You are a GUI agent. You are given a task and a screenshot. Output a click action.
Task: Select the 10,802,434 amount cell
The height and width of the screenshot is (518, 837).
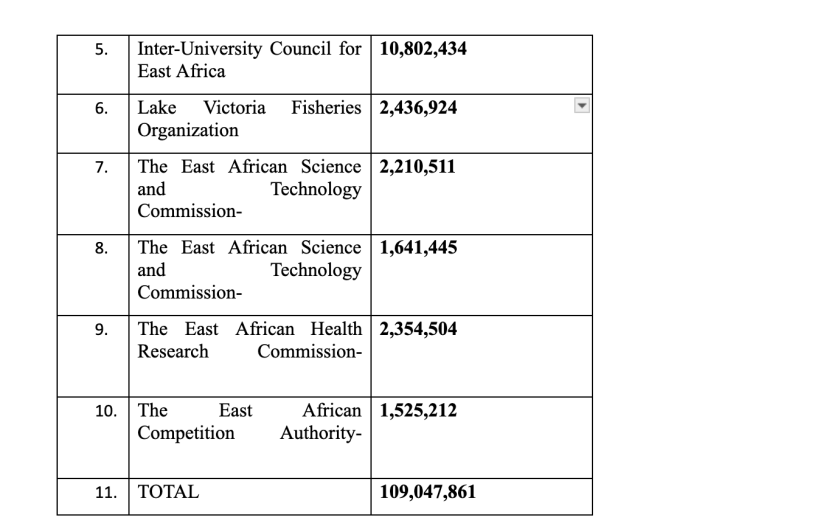click(423, 49)
